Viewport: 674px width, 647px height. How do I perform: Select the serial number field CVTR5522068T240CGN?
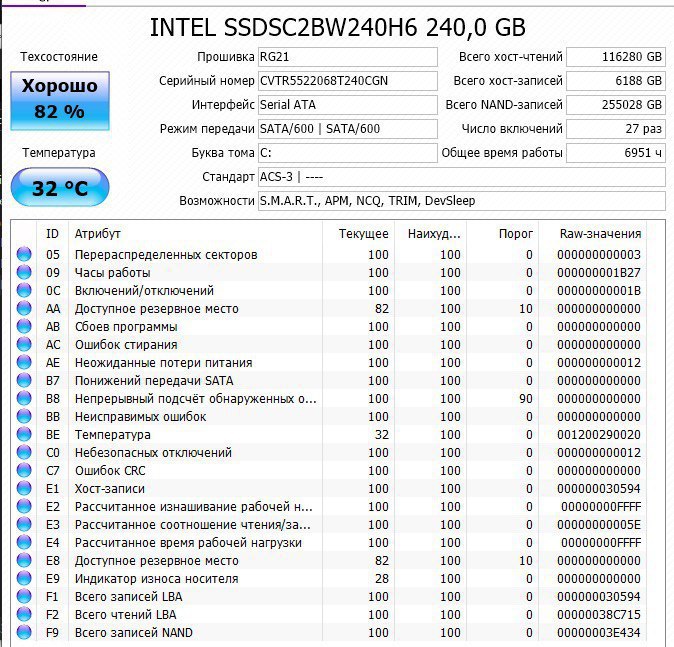tap(347, 81)
